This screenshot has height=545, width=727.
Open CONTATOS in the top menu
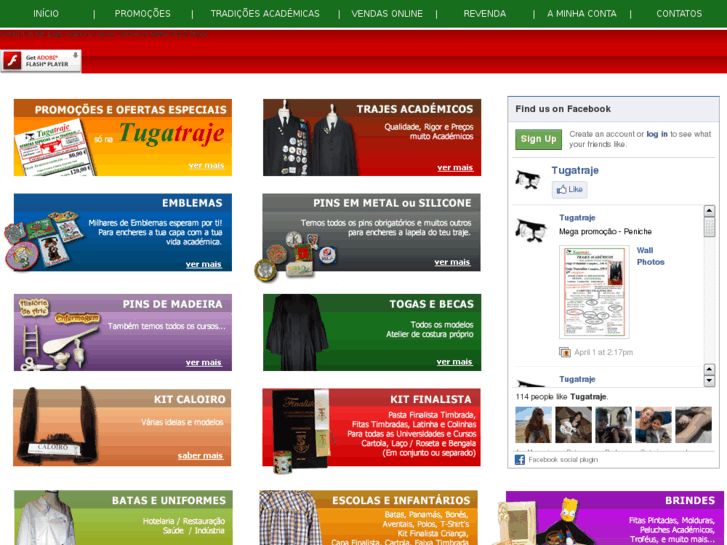(x=679, y=13)
